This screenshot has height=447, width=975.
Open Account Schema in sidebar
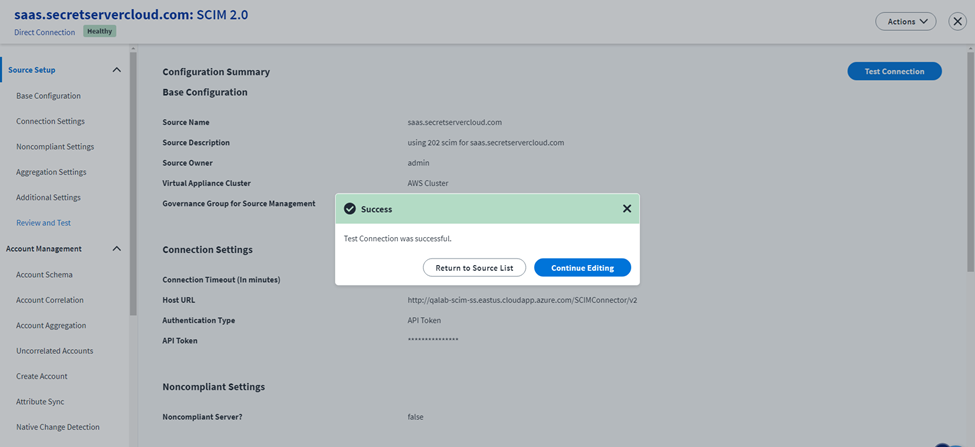(44, 274)
